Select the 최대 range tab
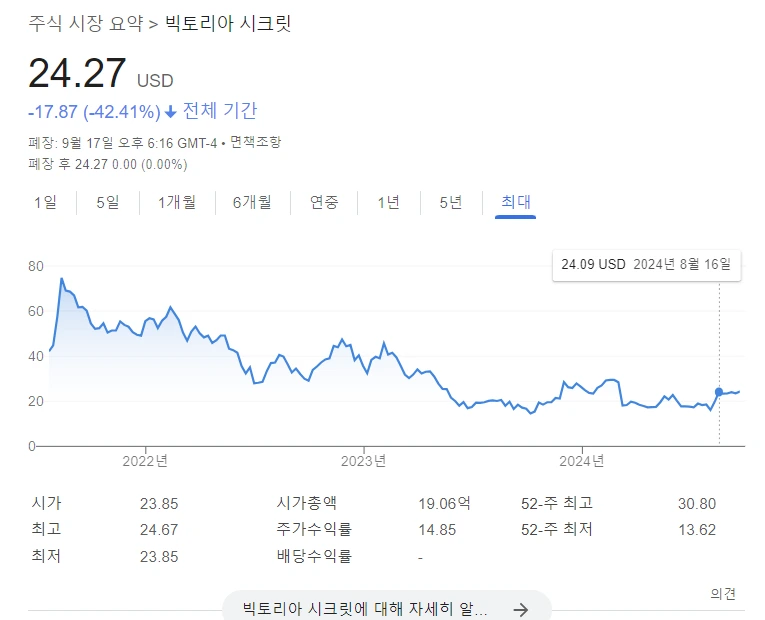The height and width of the screenshot is (620, 765). (x=516, y=202)
